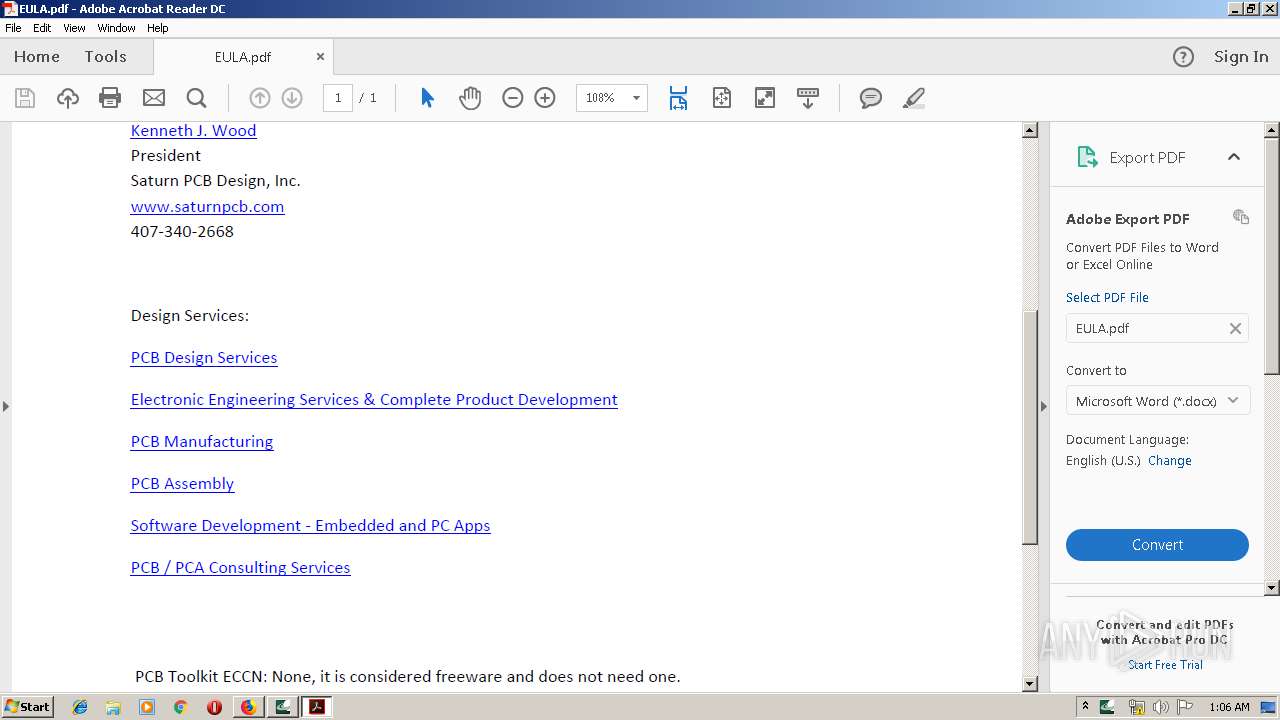The width and height of the screenshot is (1280, 720).
Task: Visit www.saturnpcb.com link
Action: click(207, 207)
